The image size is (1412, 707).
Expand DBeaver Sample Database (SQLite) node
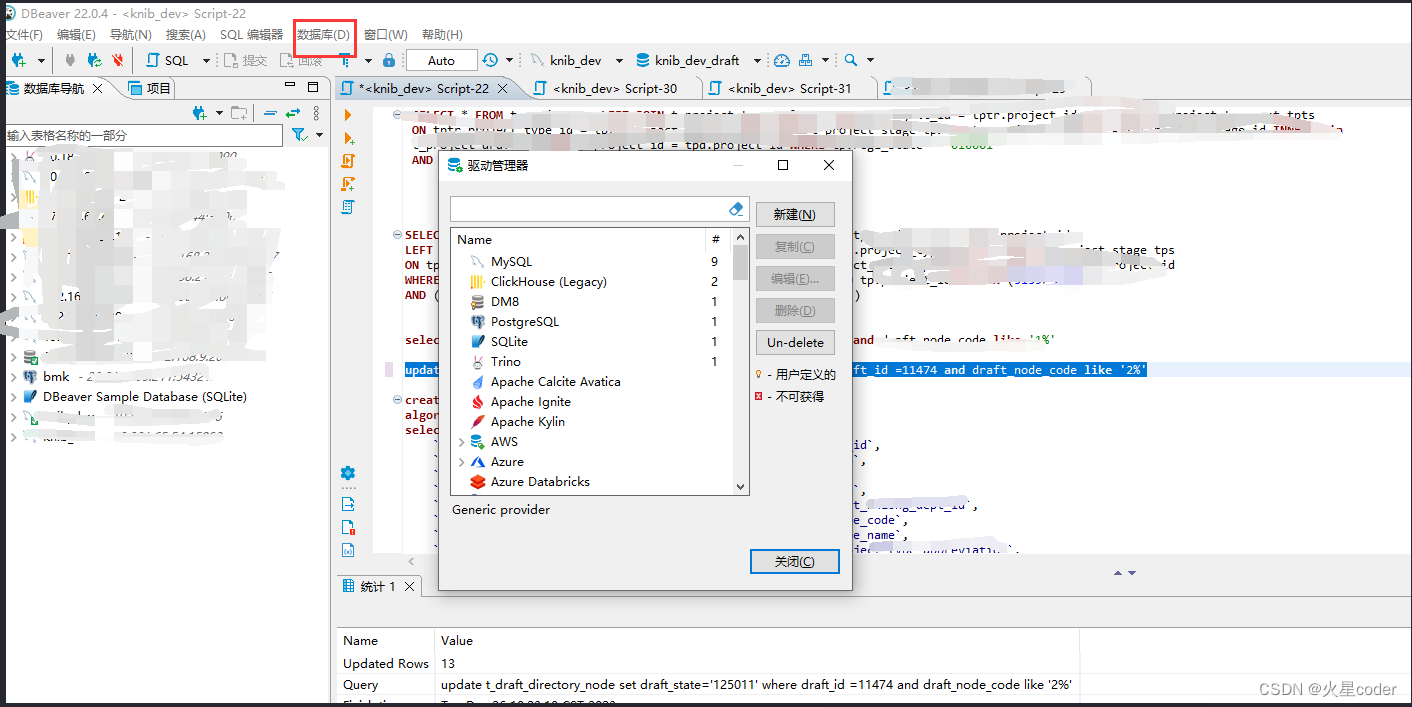pos(13,397)
